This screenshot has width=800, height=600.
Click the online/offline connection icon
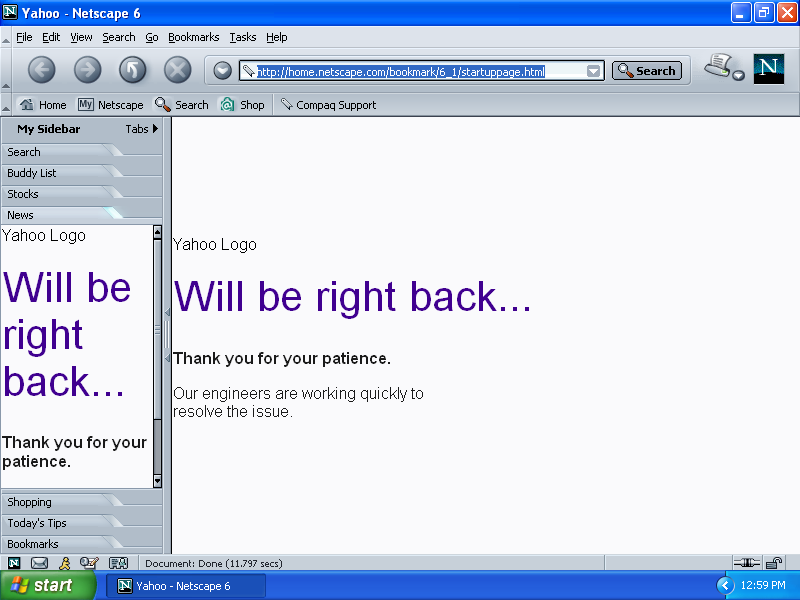coord(746,563)
